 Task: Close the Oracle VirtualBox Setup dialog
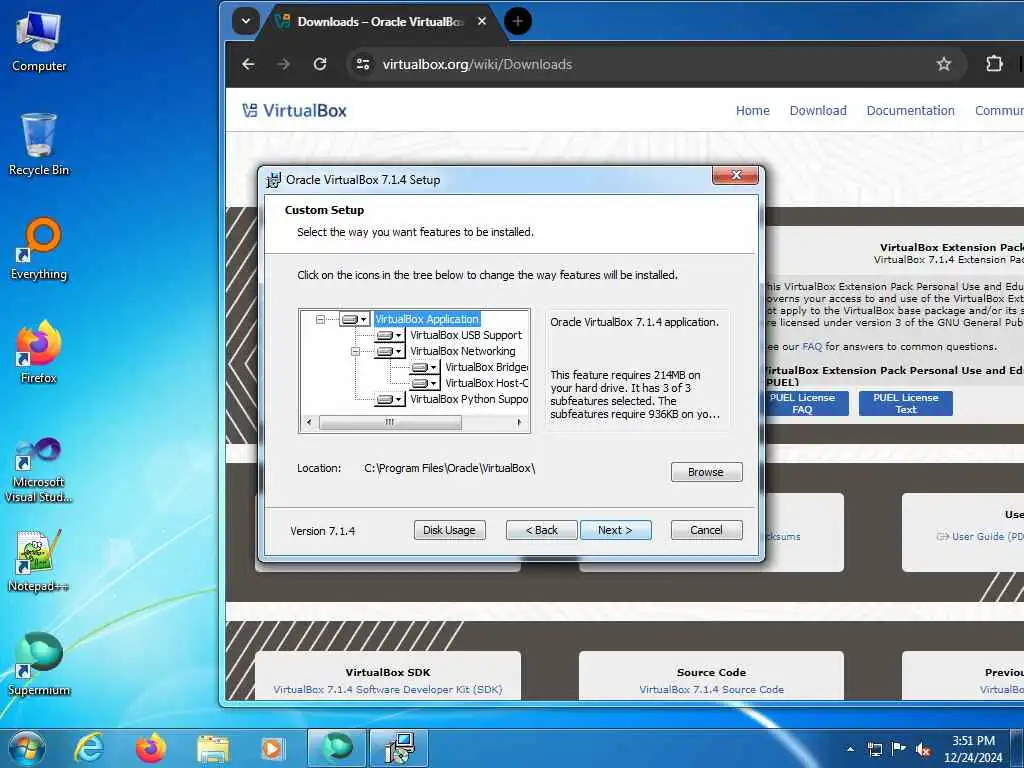735,175
